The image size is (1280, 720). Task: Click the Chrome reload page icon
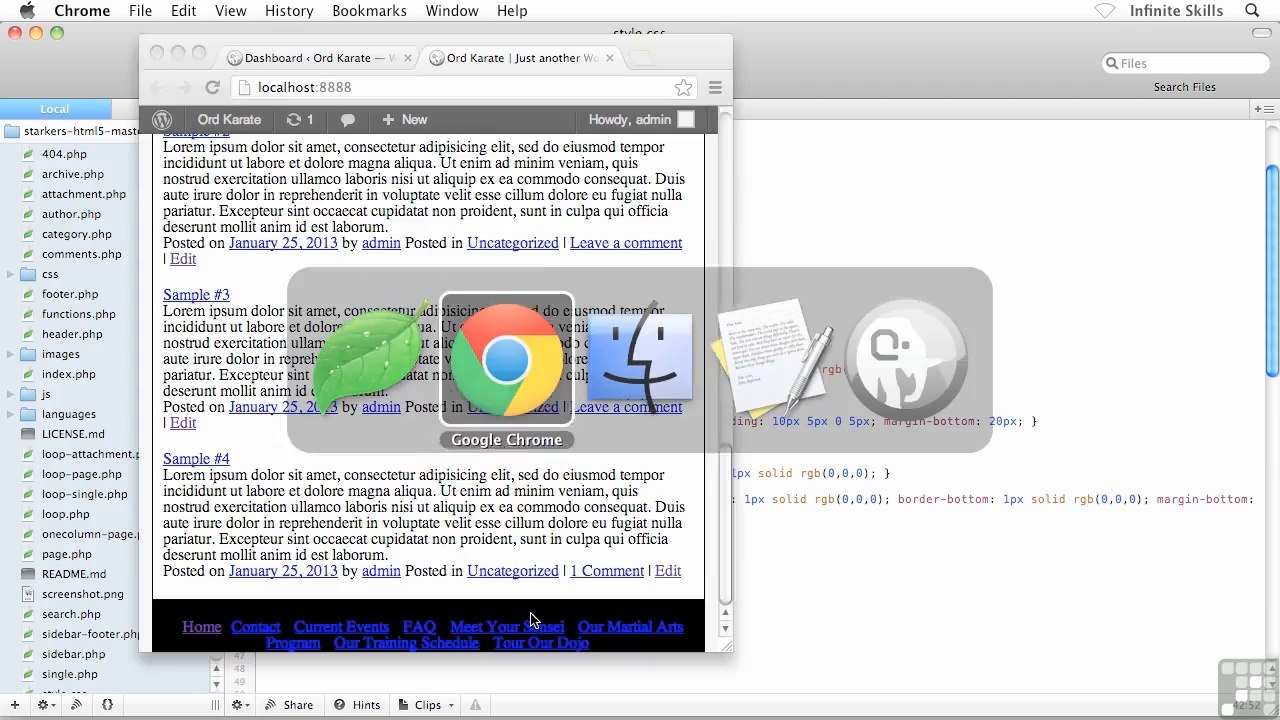(x=212, y=87)
